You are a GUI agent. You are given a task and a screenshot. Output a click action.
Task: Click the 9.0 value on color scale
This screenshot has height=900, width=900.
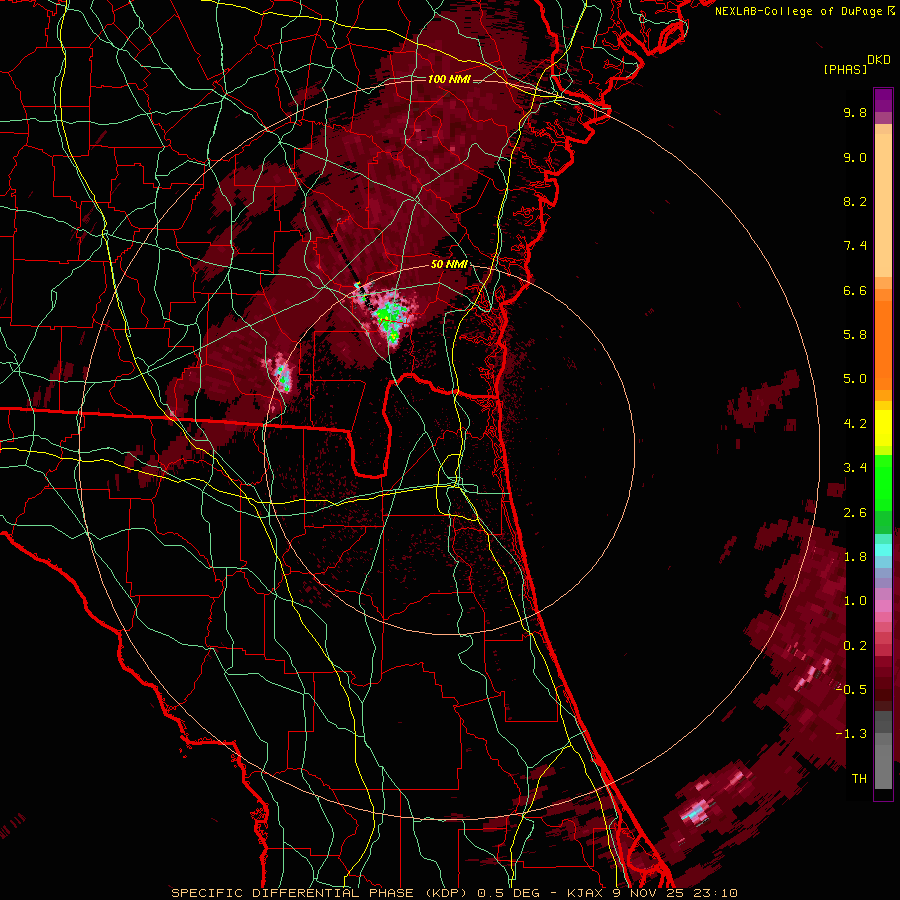pyautogui.click(x=855, y=157)
